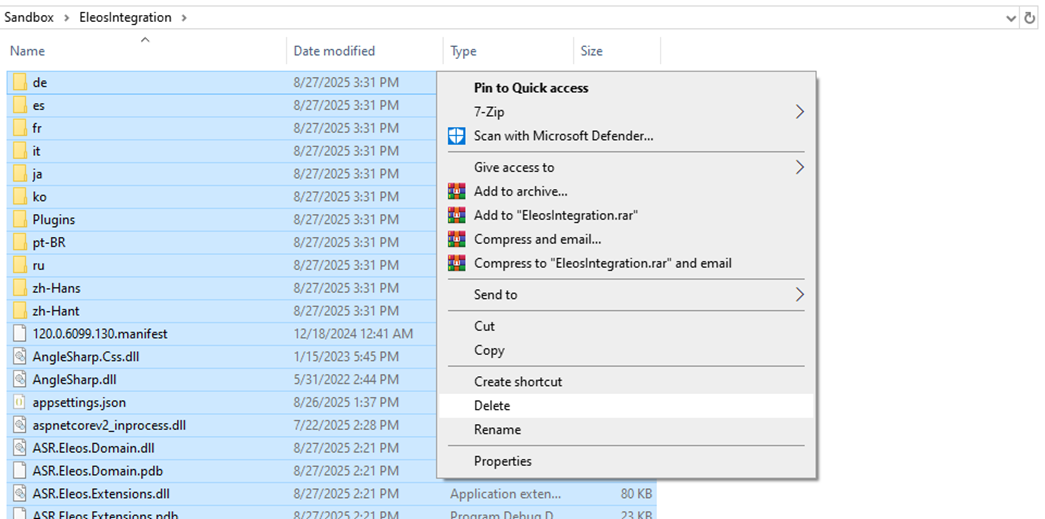Click the 23 KB size cell
Viewport: 1045px width, 519px height.
(x=634, y=515)
